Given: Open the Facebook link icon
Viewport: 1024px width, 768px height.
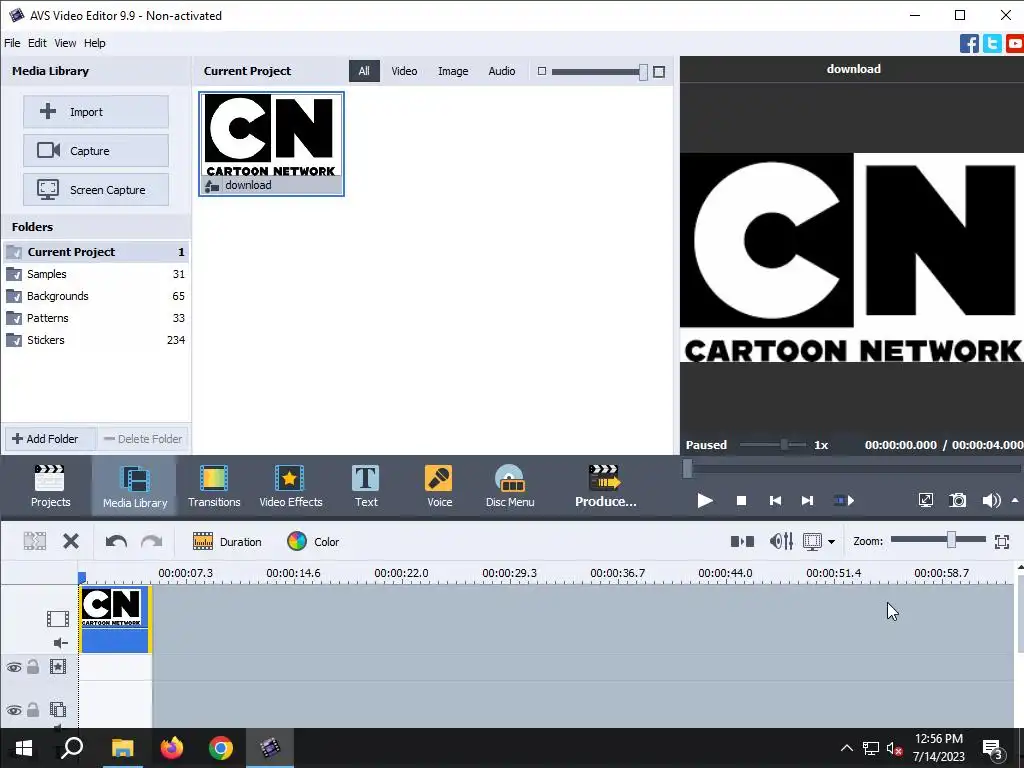Looking at the screenshot, I should click(x=969, y=44).
